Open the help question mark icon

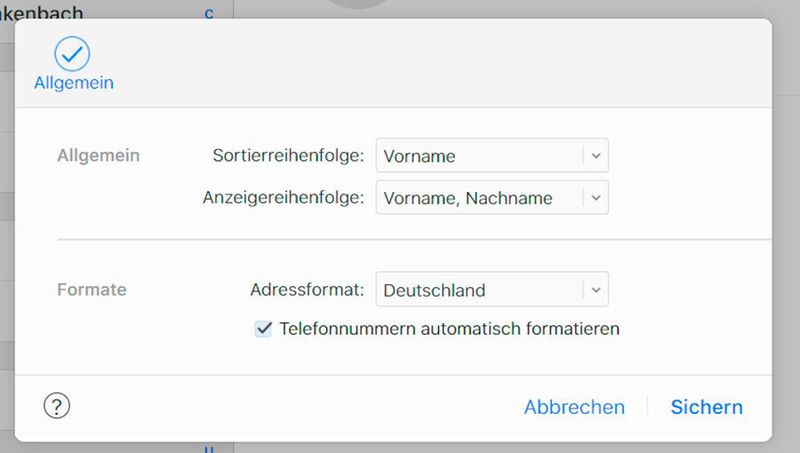click(x=57, y=406)
